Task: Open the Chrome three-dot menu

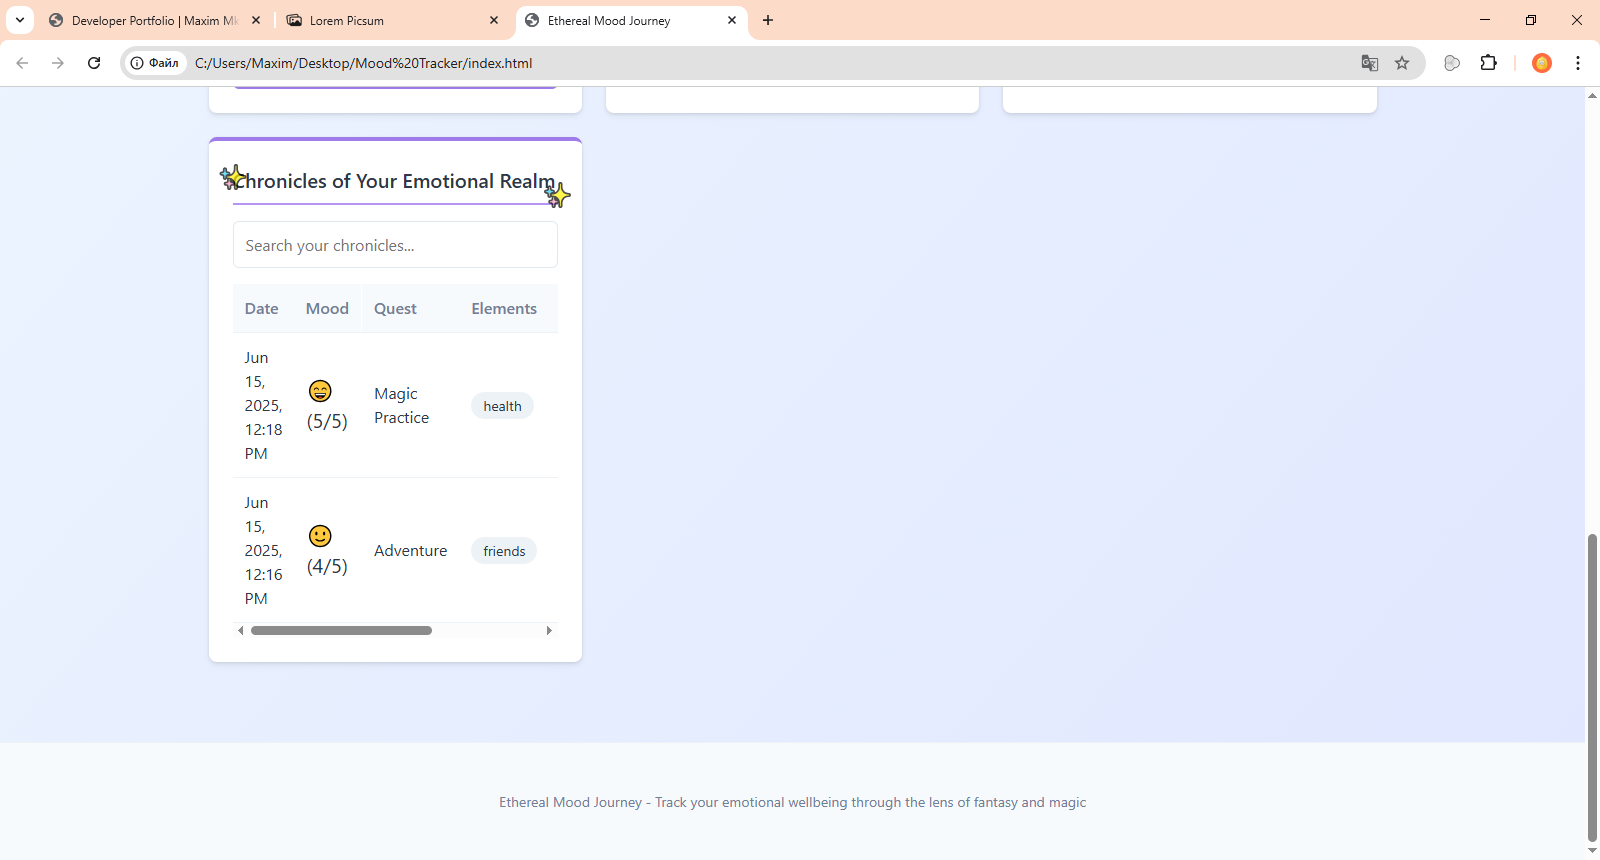Action: point(1578,63)
